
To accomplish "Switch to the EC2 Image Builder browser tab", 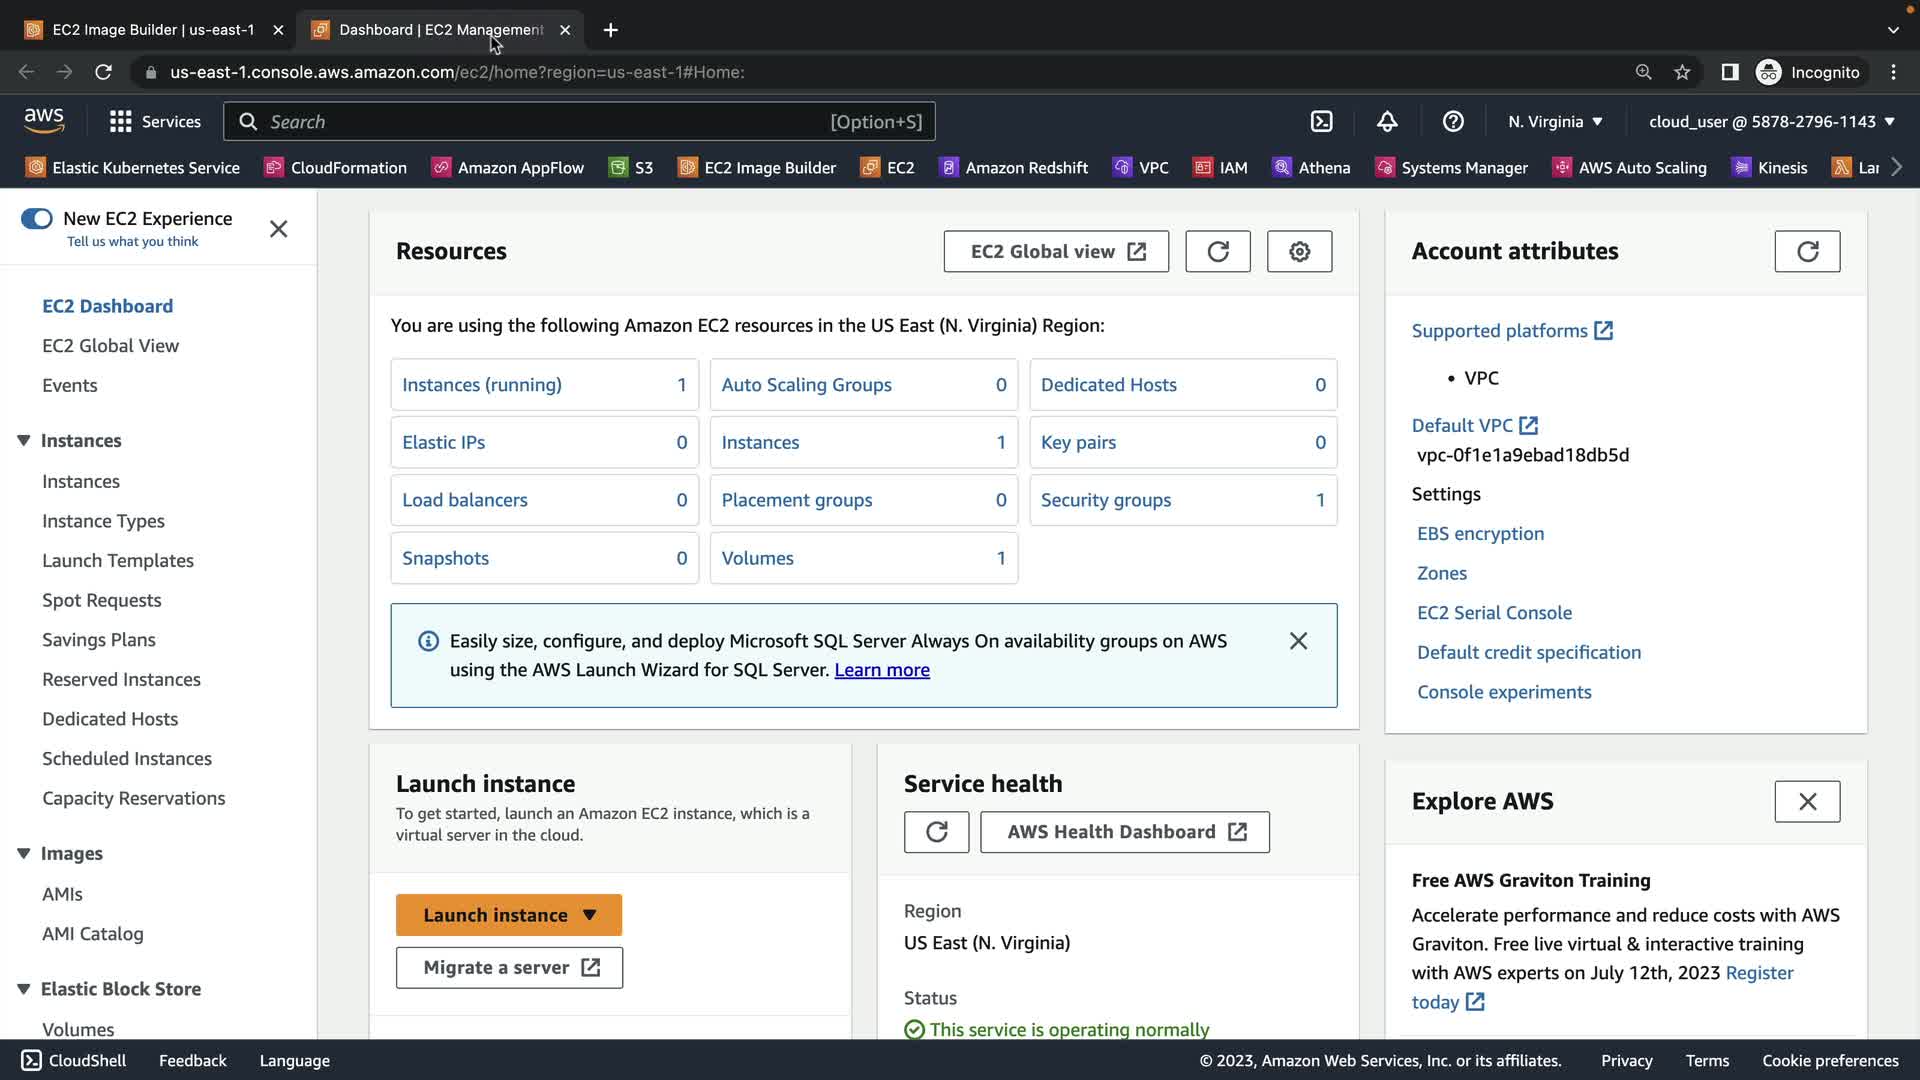I will pyautogui.click(x=152, y=30).
